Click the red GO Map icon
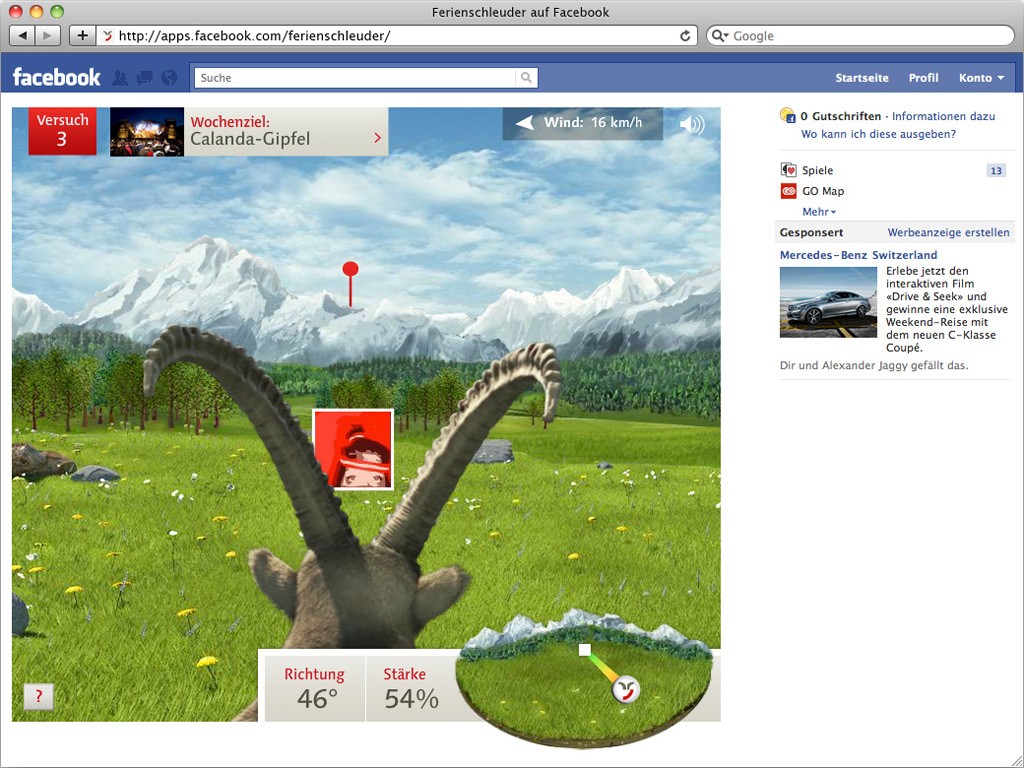The width and height of the screenshot is (1024, 768). click(x=788, y=191)
